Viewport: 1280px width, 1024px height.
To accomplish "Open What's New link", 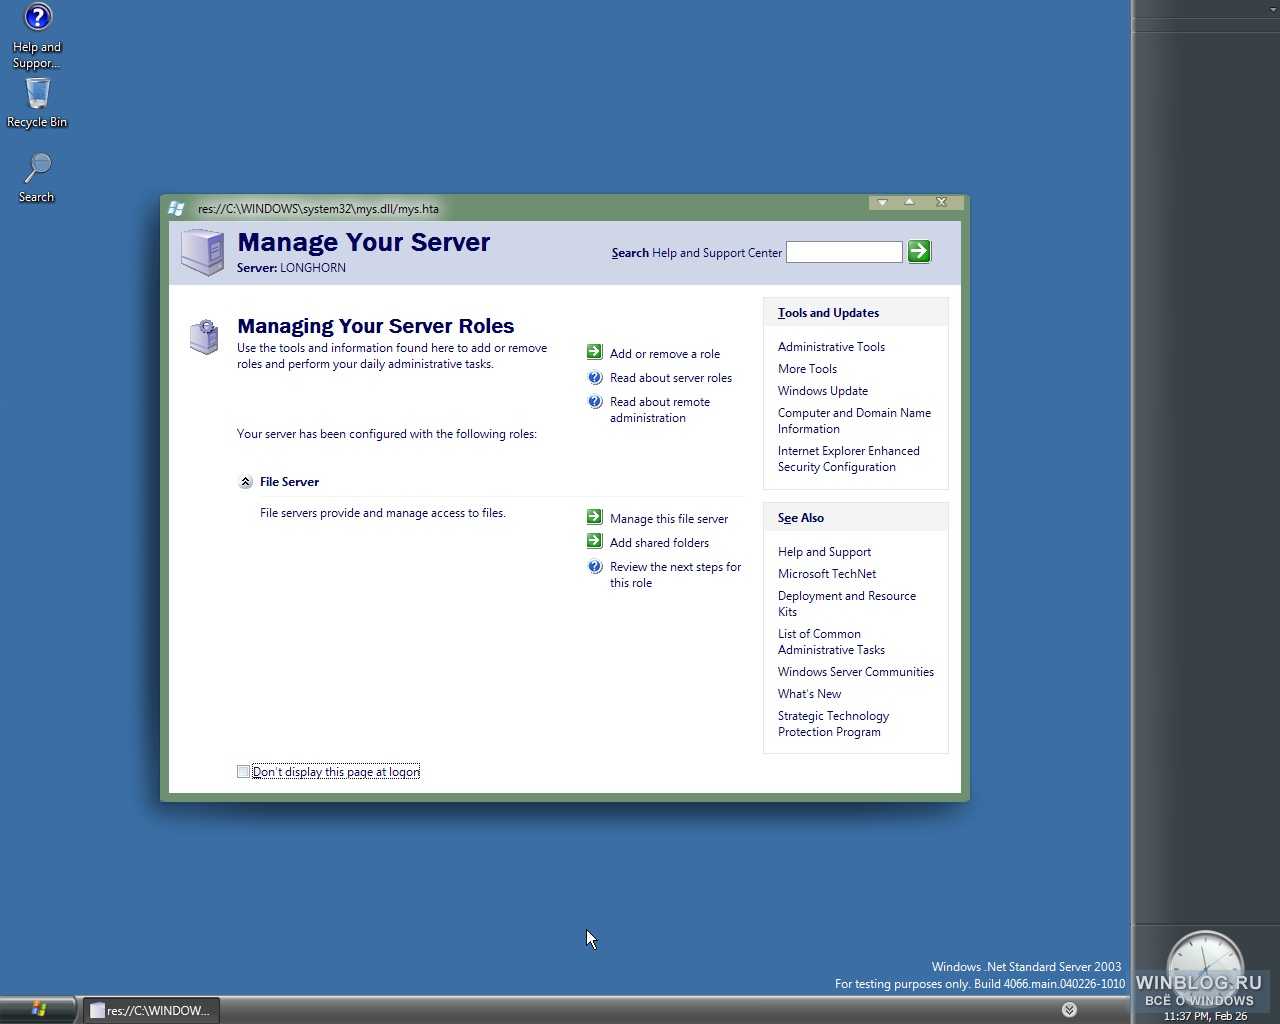I will (809, 694).
